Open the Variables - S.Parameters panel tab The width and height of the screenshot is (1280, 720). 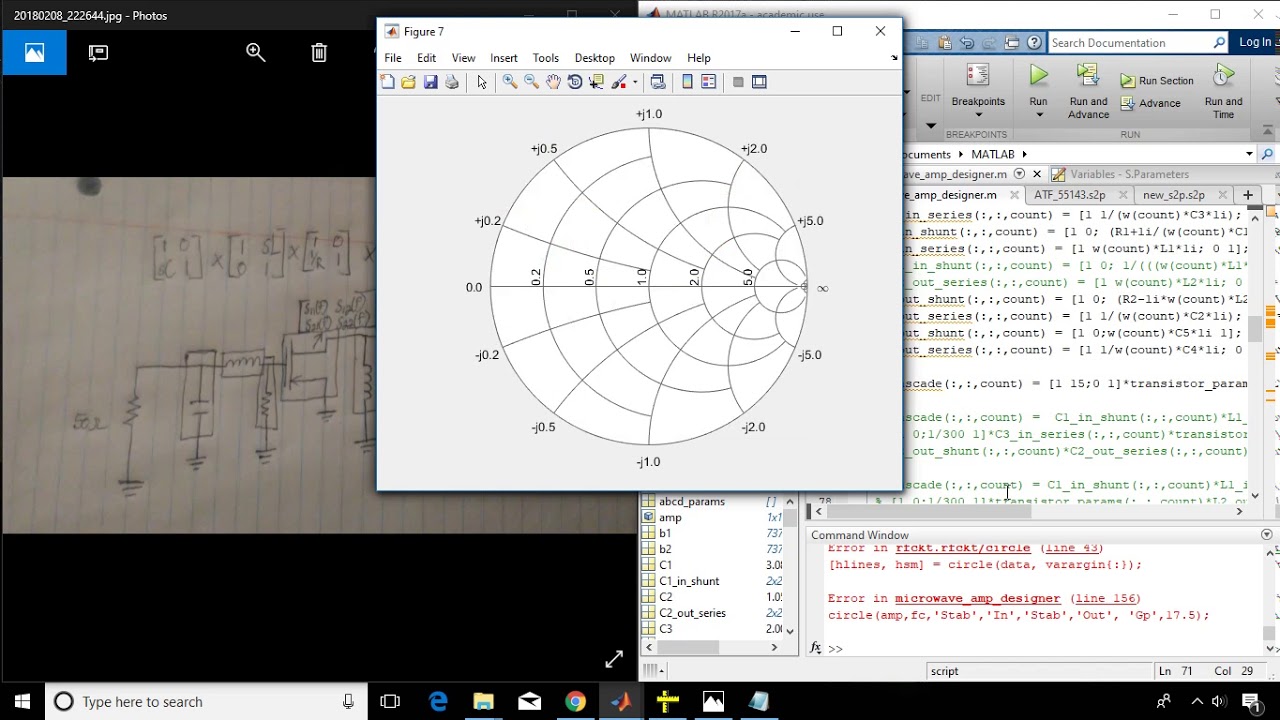[1121, 174]
